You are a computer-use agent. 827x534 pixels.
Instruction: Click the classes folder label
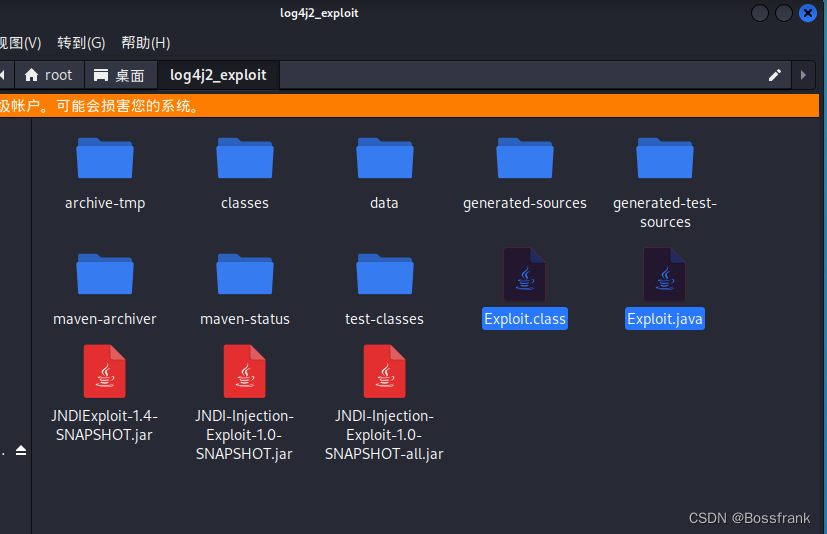(245, 203)
